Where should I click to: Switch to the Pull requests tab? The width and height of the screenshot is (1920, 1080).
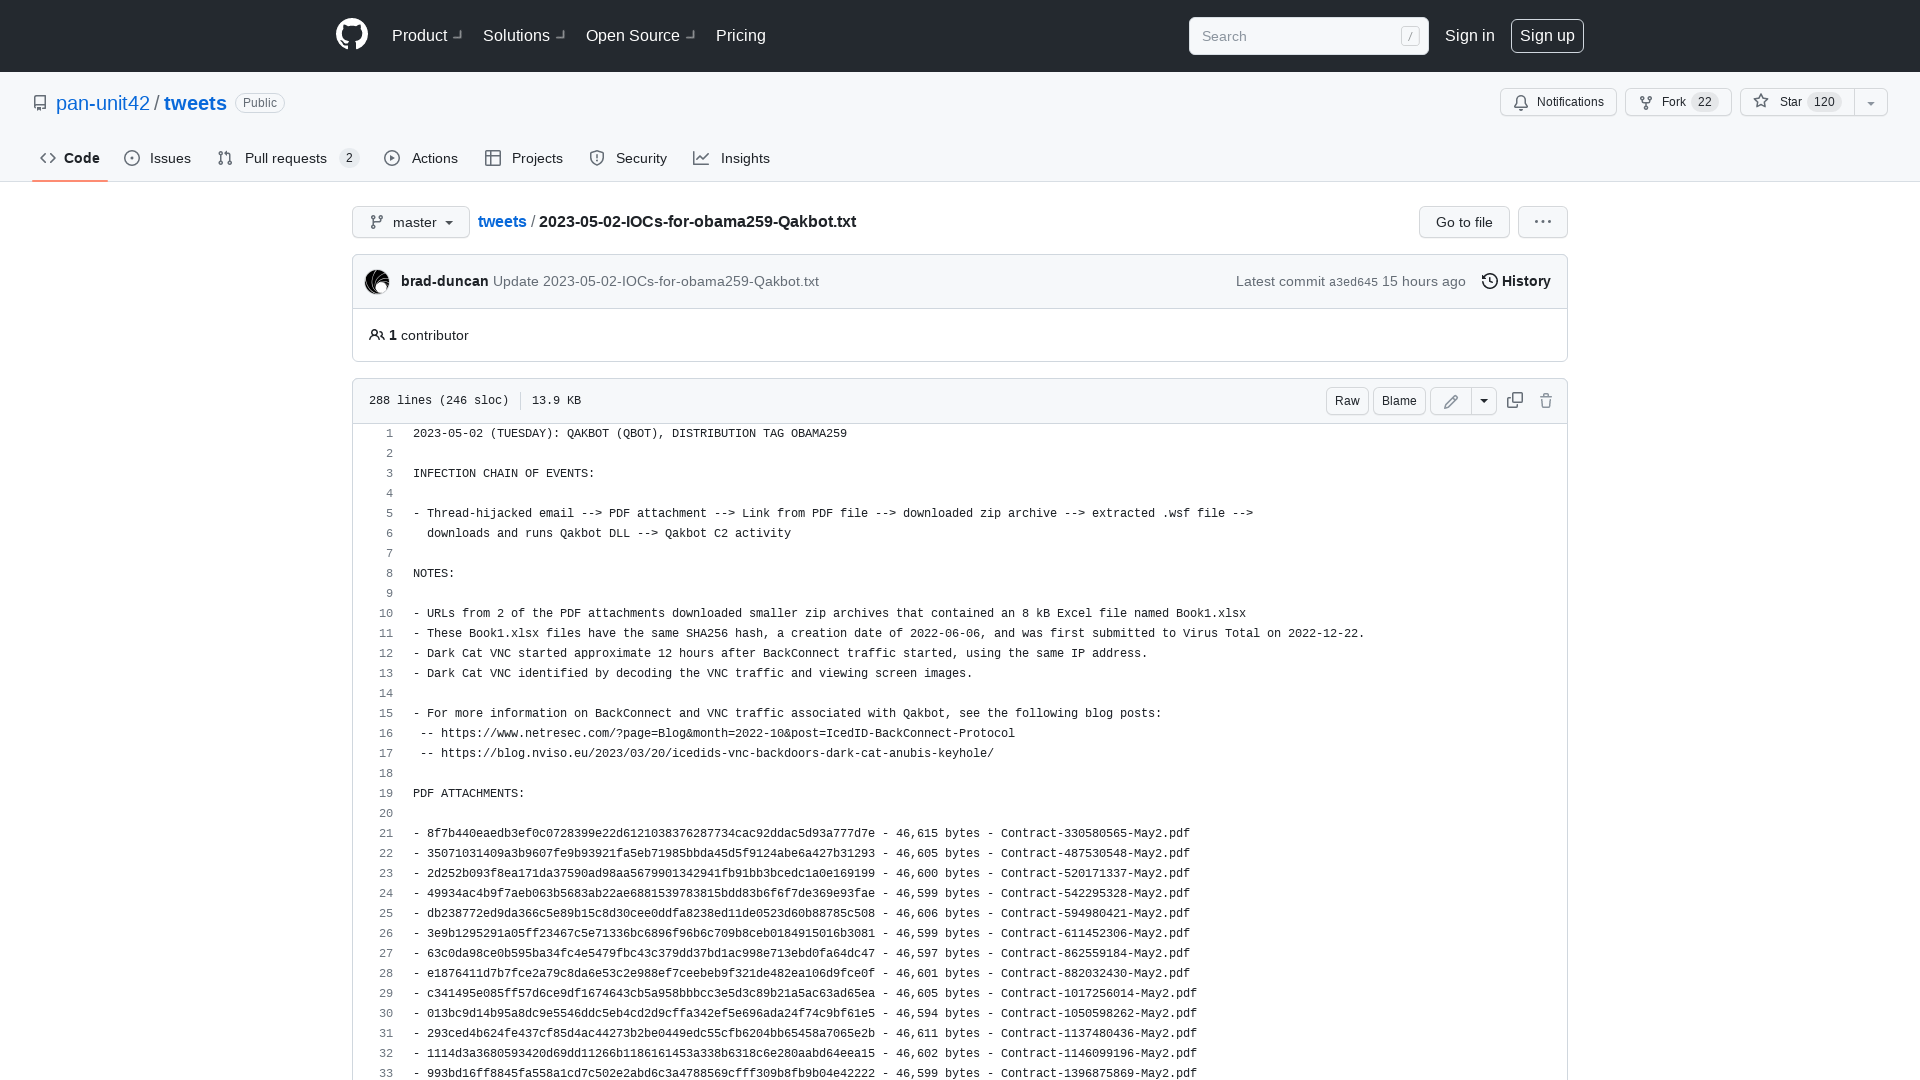(288, 158)
